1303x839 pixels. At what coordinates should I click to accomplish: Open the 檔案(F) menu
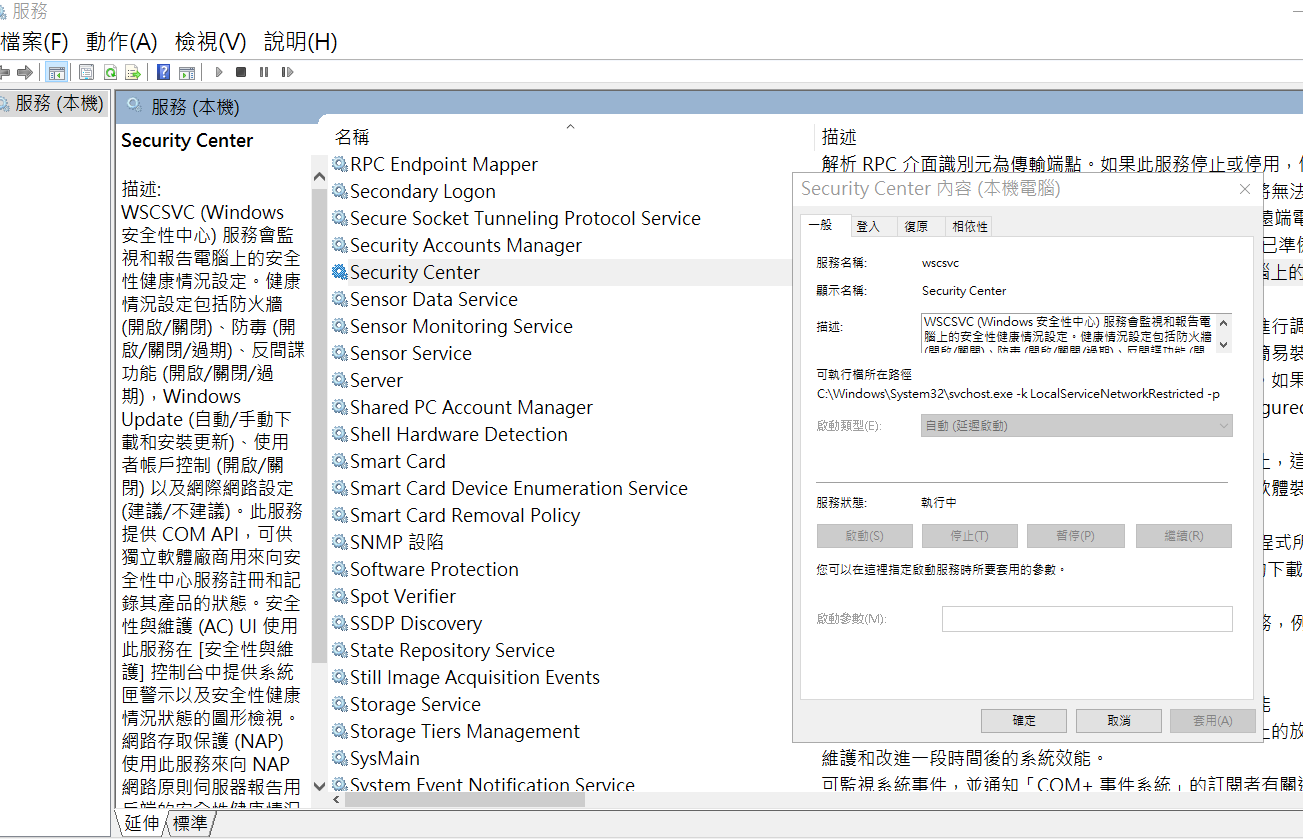(35, 42)
